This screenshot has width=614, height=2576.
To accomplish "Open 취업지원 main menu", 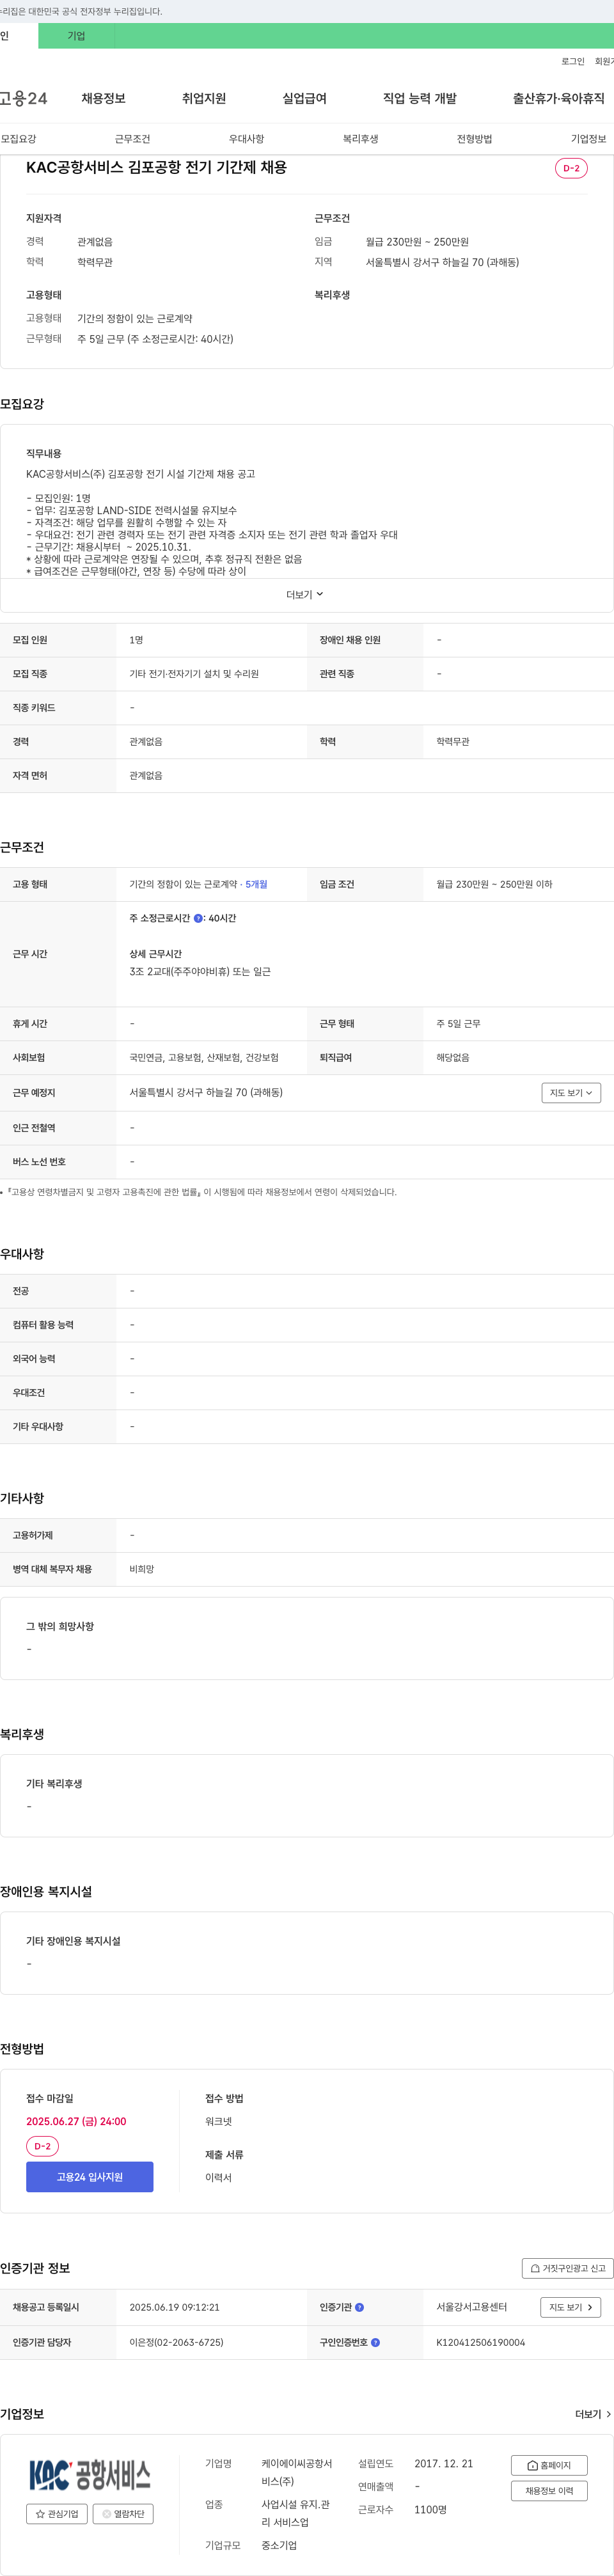I will coord(204,98).
